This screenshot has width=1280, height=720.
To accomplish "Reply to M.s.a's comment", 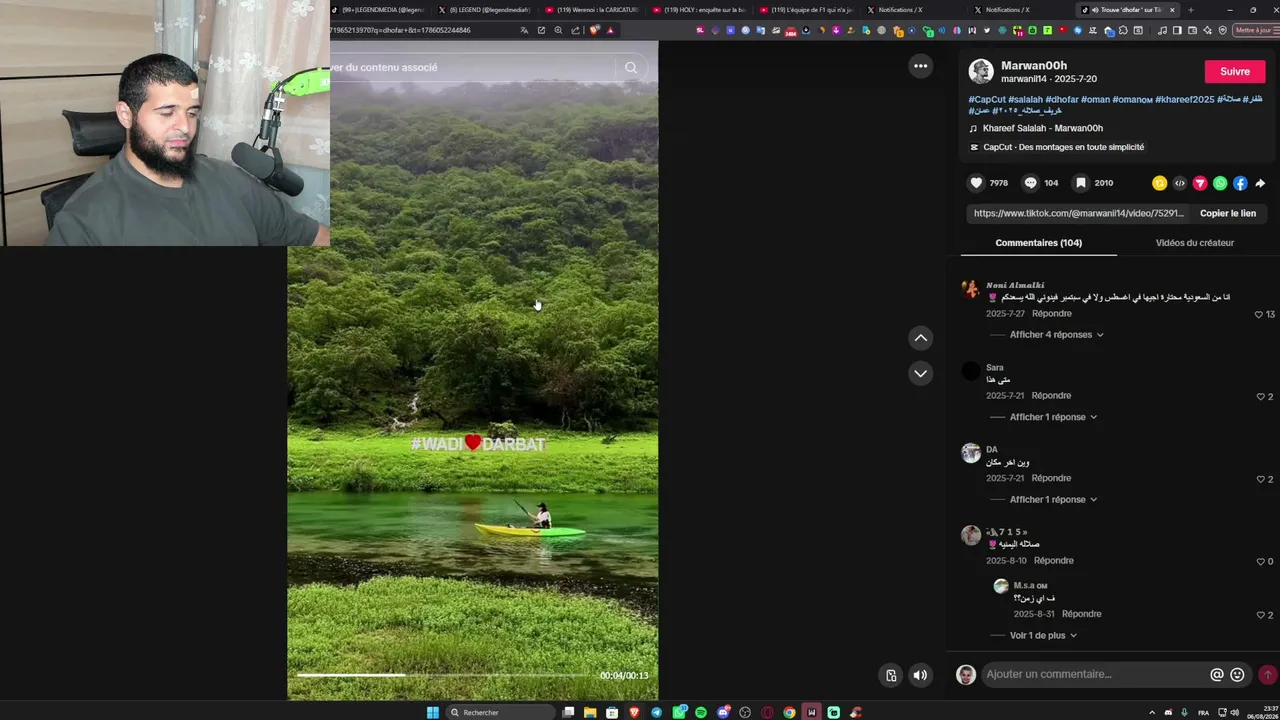I will click(1081, 614).
